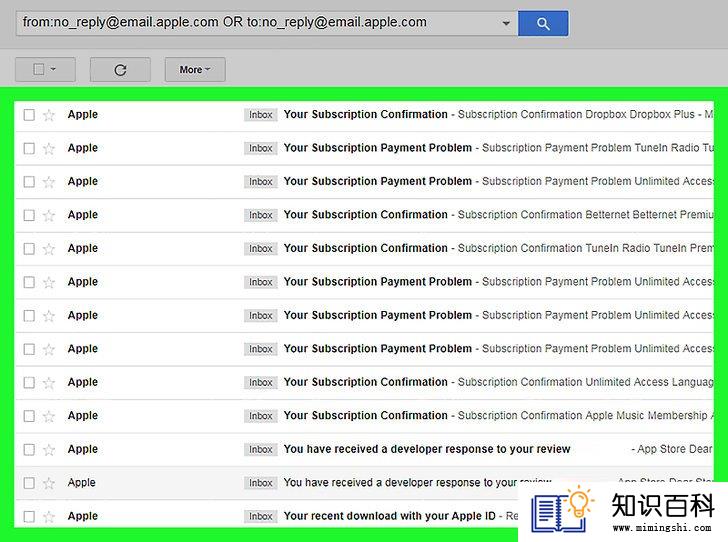Click sender Apple on Apple Music Membership row
Image resolution: width=728 pixels, height=542 pixels.
83,415
